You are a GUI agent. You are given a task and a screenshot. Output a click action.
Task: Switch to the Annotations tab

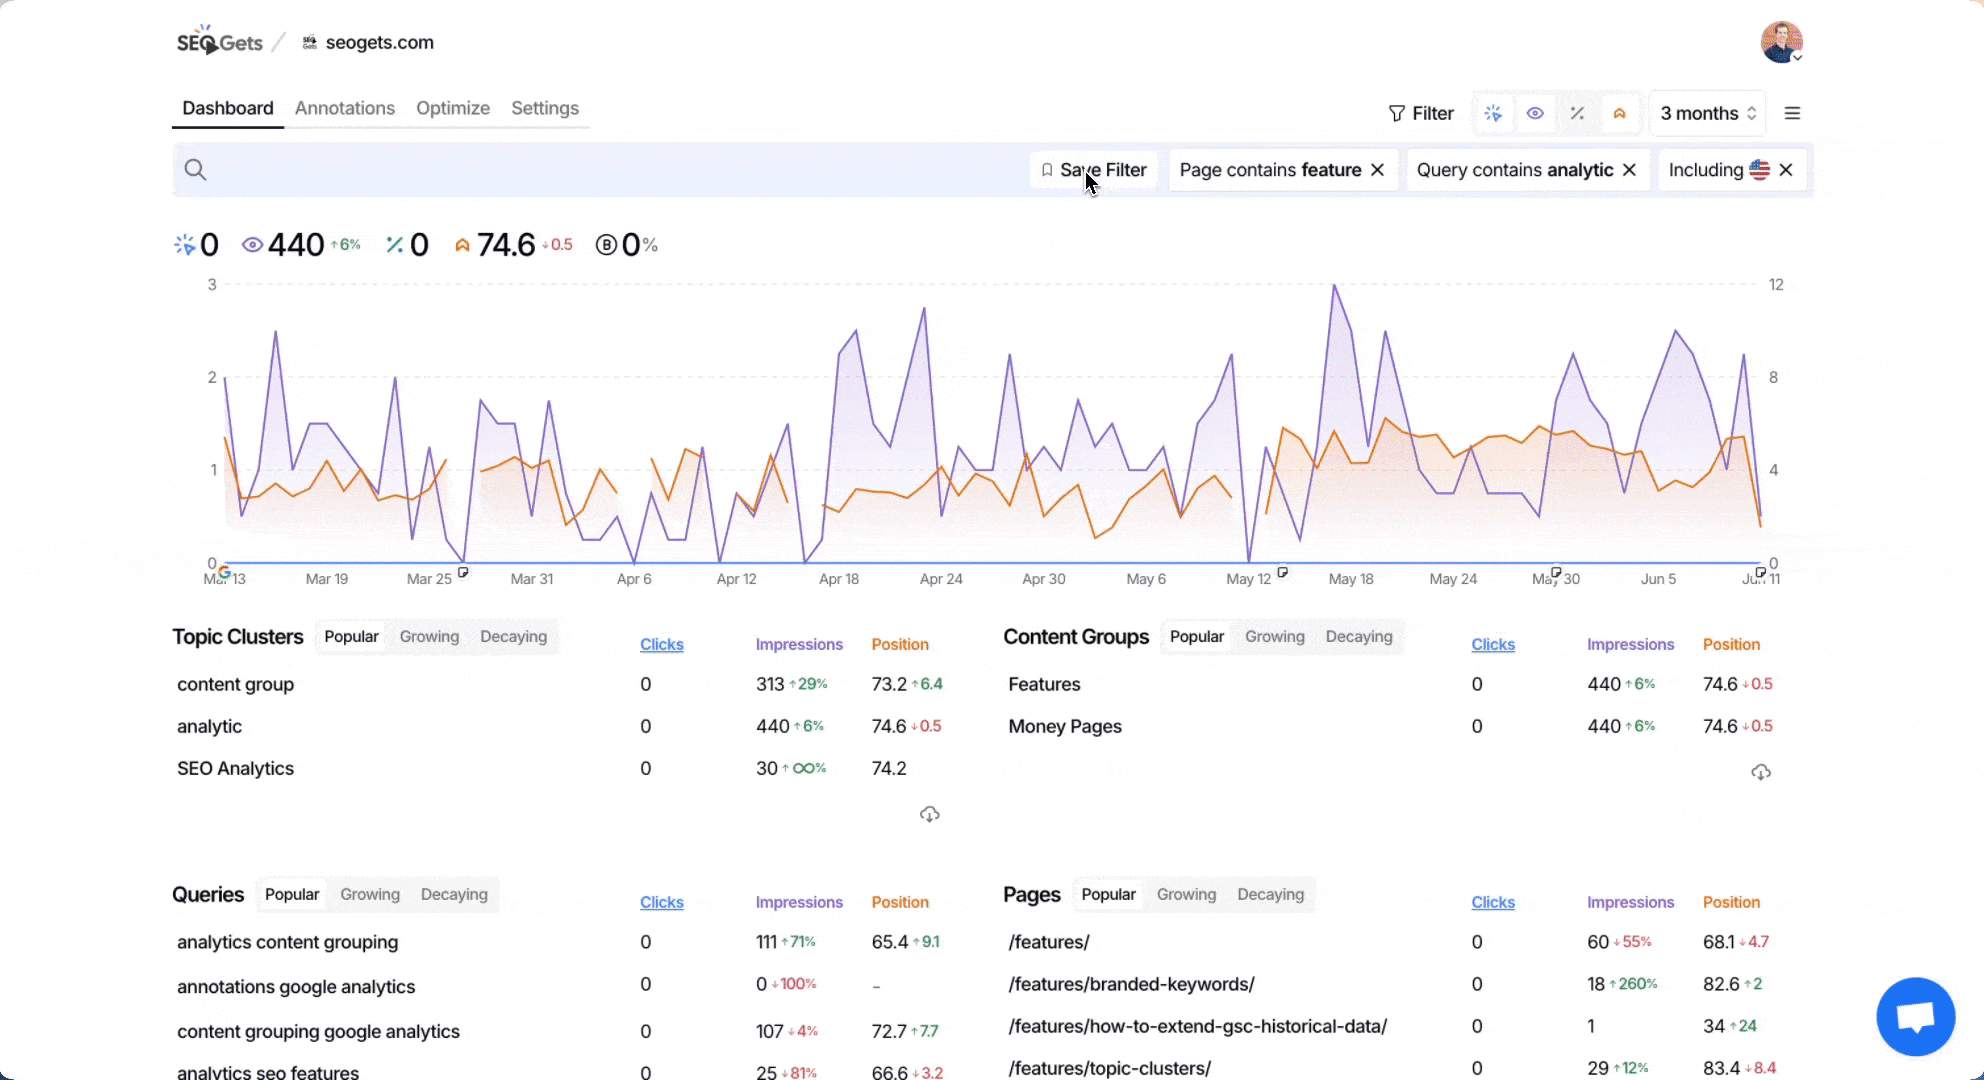(x=344, y=108)
